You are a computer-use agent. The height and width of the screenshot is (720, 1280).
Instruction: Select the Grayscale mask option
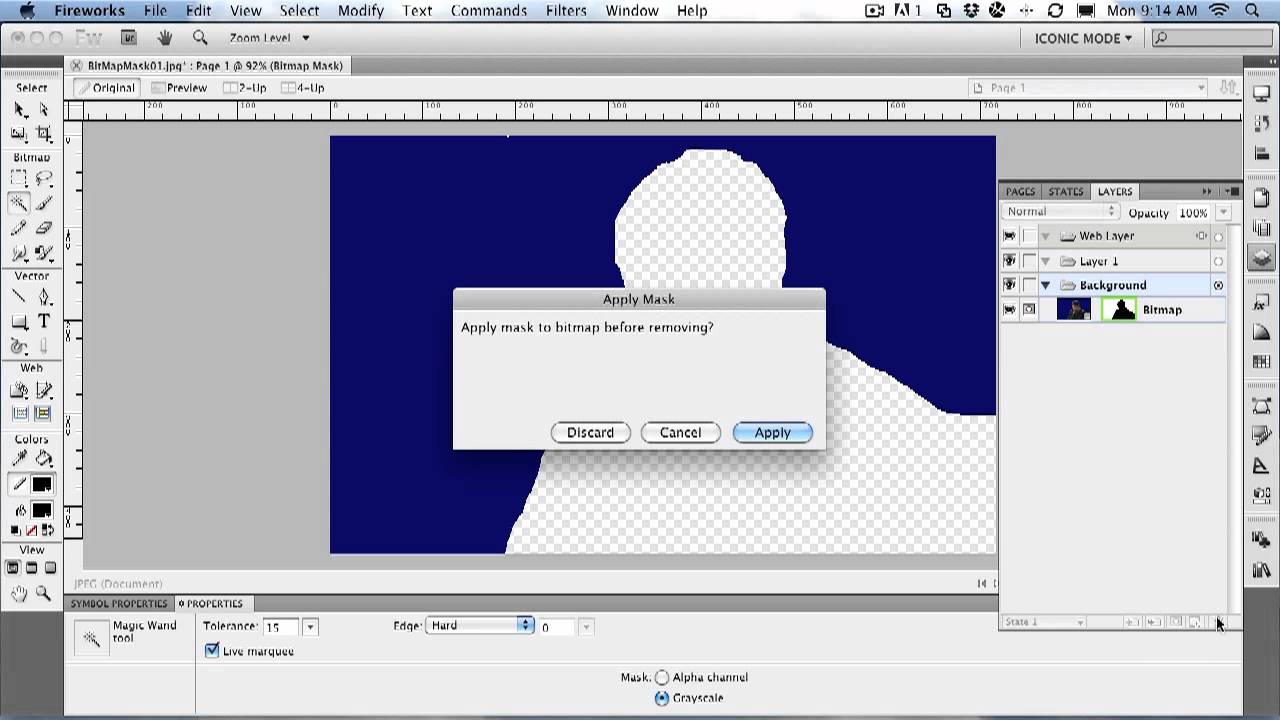pyautogui.click(x=662, y=698)
